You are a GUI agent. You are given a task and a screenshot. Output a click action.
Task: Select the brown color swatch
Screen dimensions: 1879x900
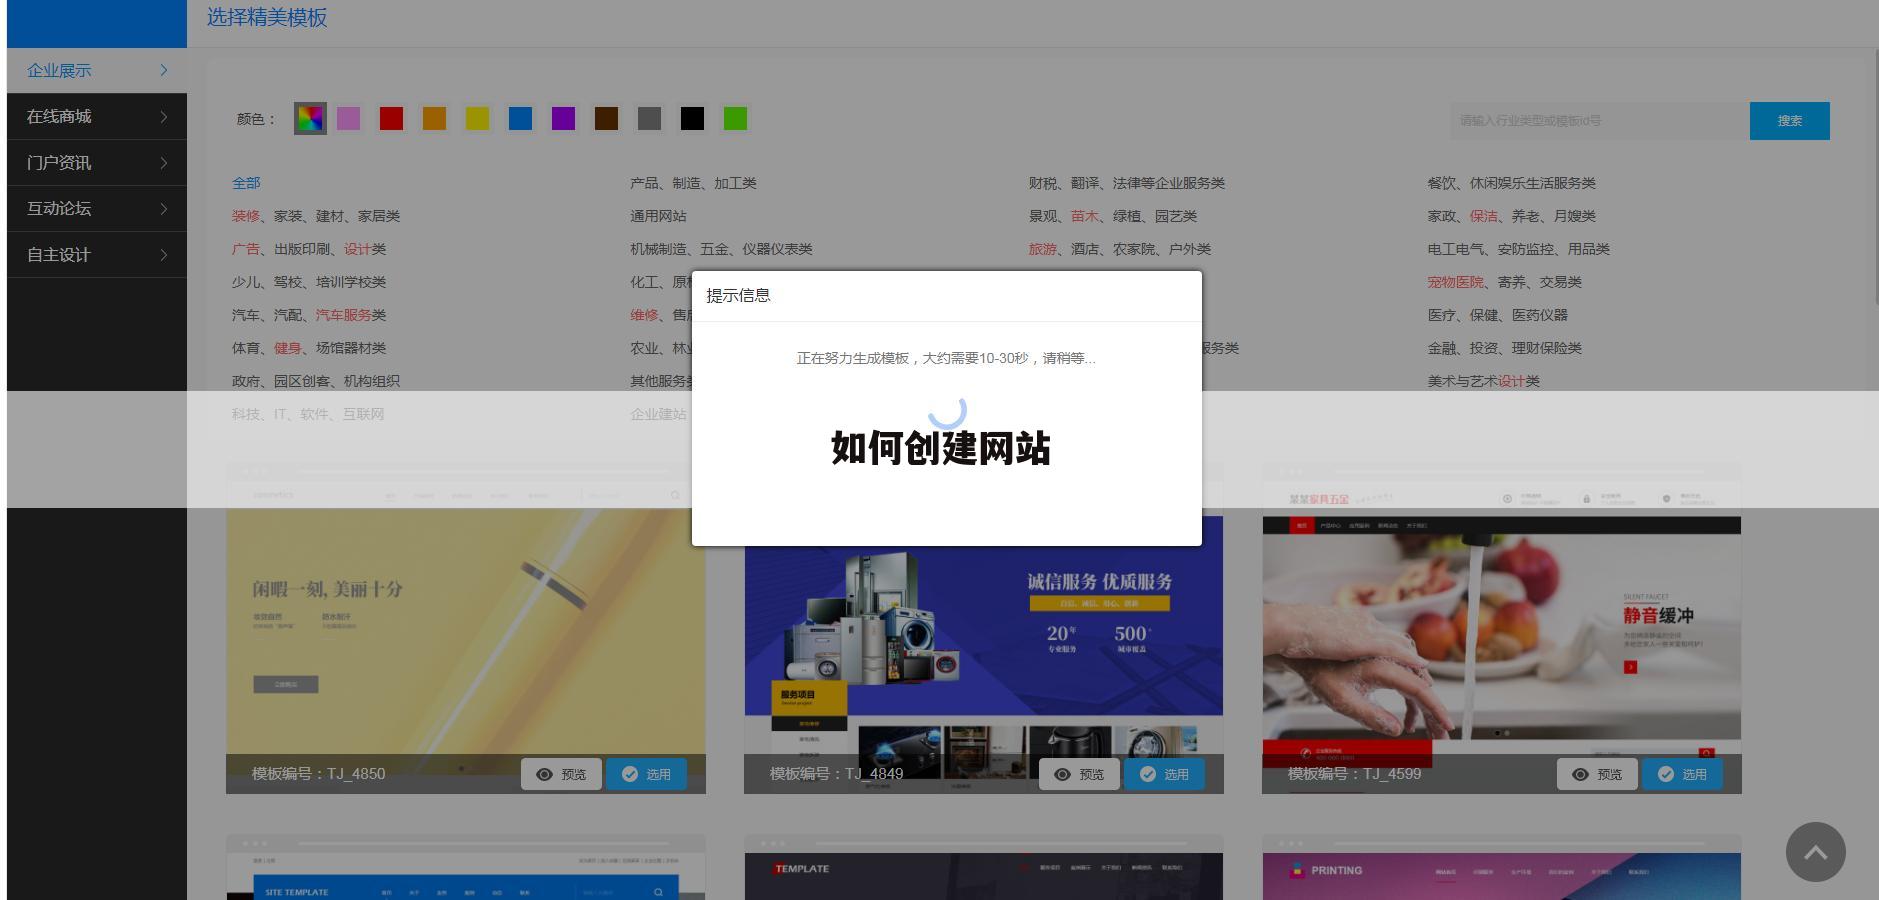[x=606, y=119]
